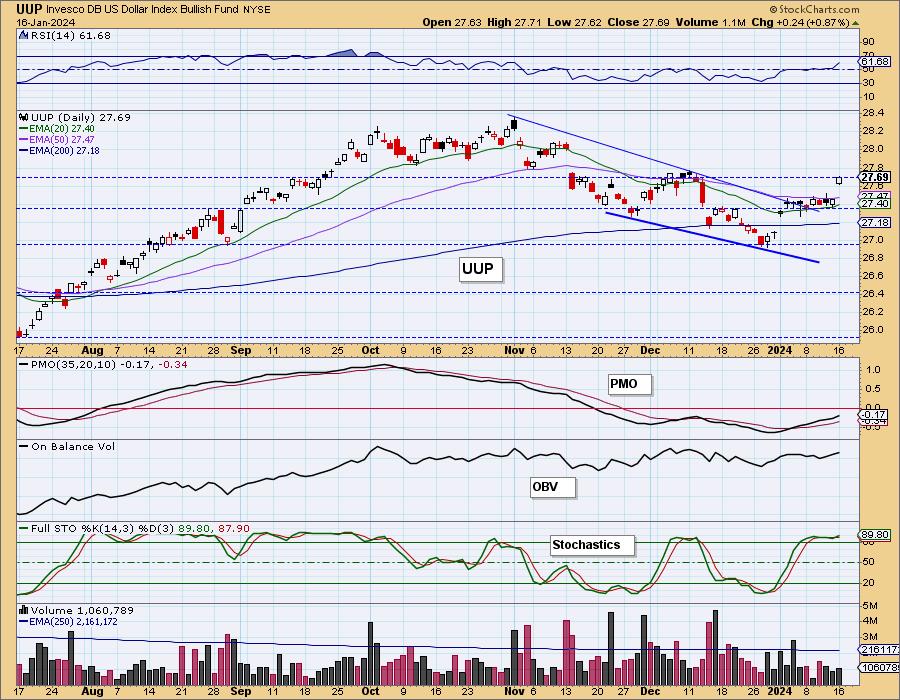Click the UUP (Daily) 27.69 legend text
This screenshot has height=700, width=900.
click(x=80, y=117)
